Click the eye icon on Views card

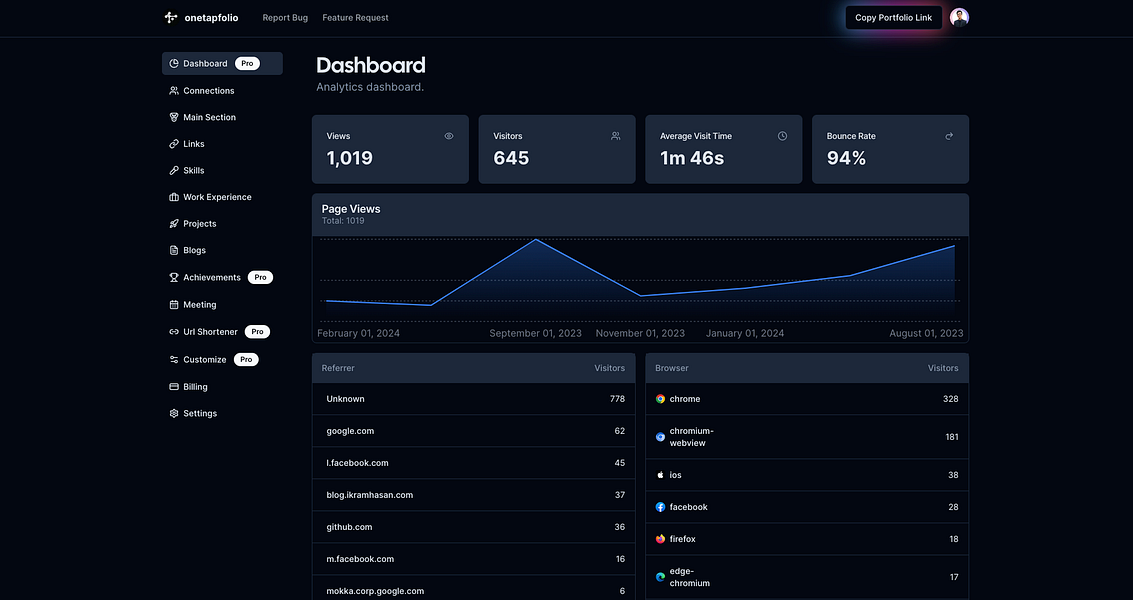coord(449,136)
